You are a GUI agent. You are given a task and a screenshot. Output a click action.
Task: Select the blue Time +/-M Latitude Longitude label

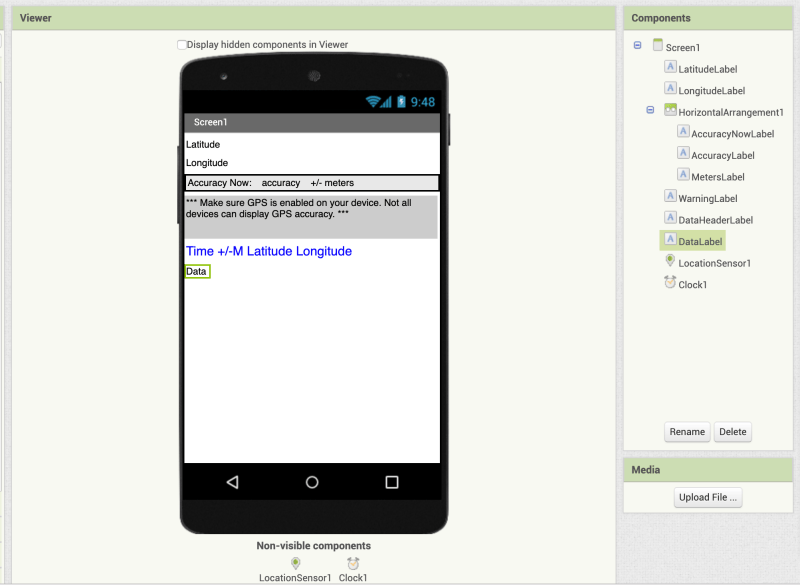pyautogui.click(x=269, y=251)
